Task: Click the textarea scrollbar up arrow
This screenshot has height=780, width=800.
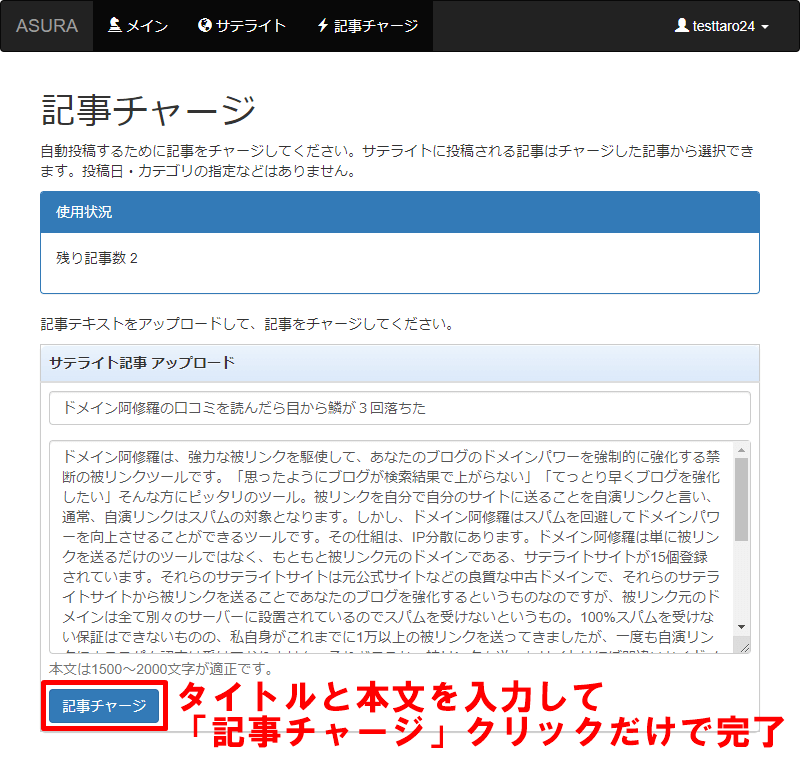Action: click(741, 450)
